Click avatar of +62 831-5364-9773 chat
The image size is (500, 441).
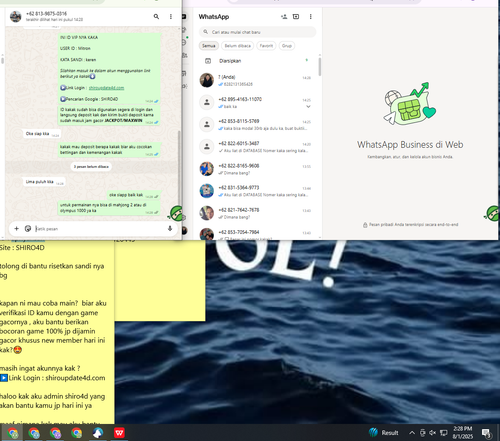coord(207,191)
